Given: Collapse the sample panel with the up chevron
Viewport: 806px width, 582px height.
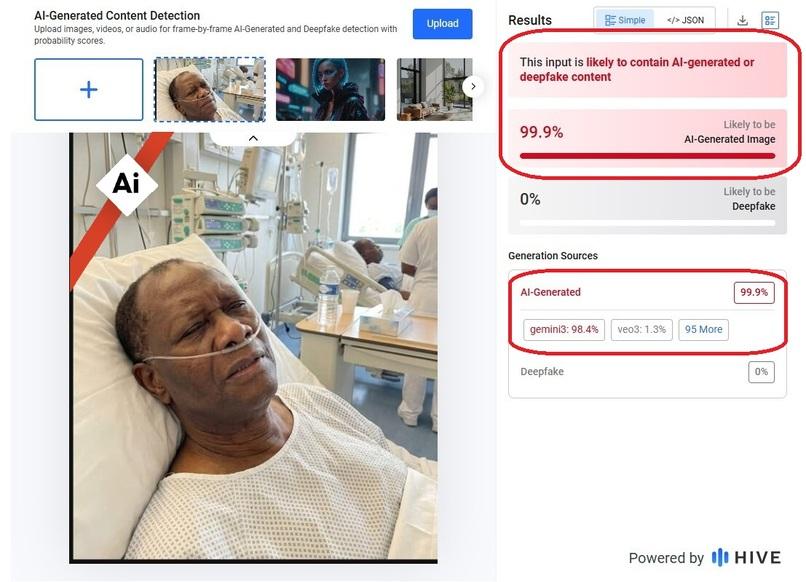Looking at the screenshot, I should [x=253, y=138].
